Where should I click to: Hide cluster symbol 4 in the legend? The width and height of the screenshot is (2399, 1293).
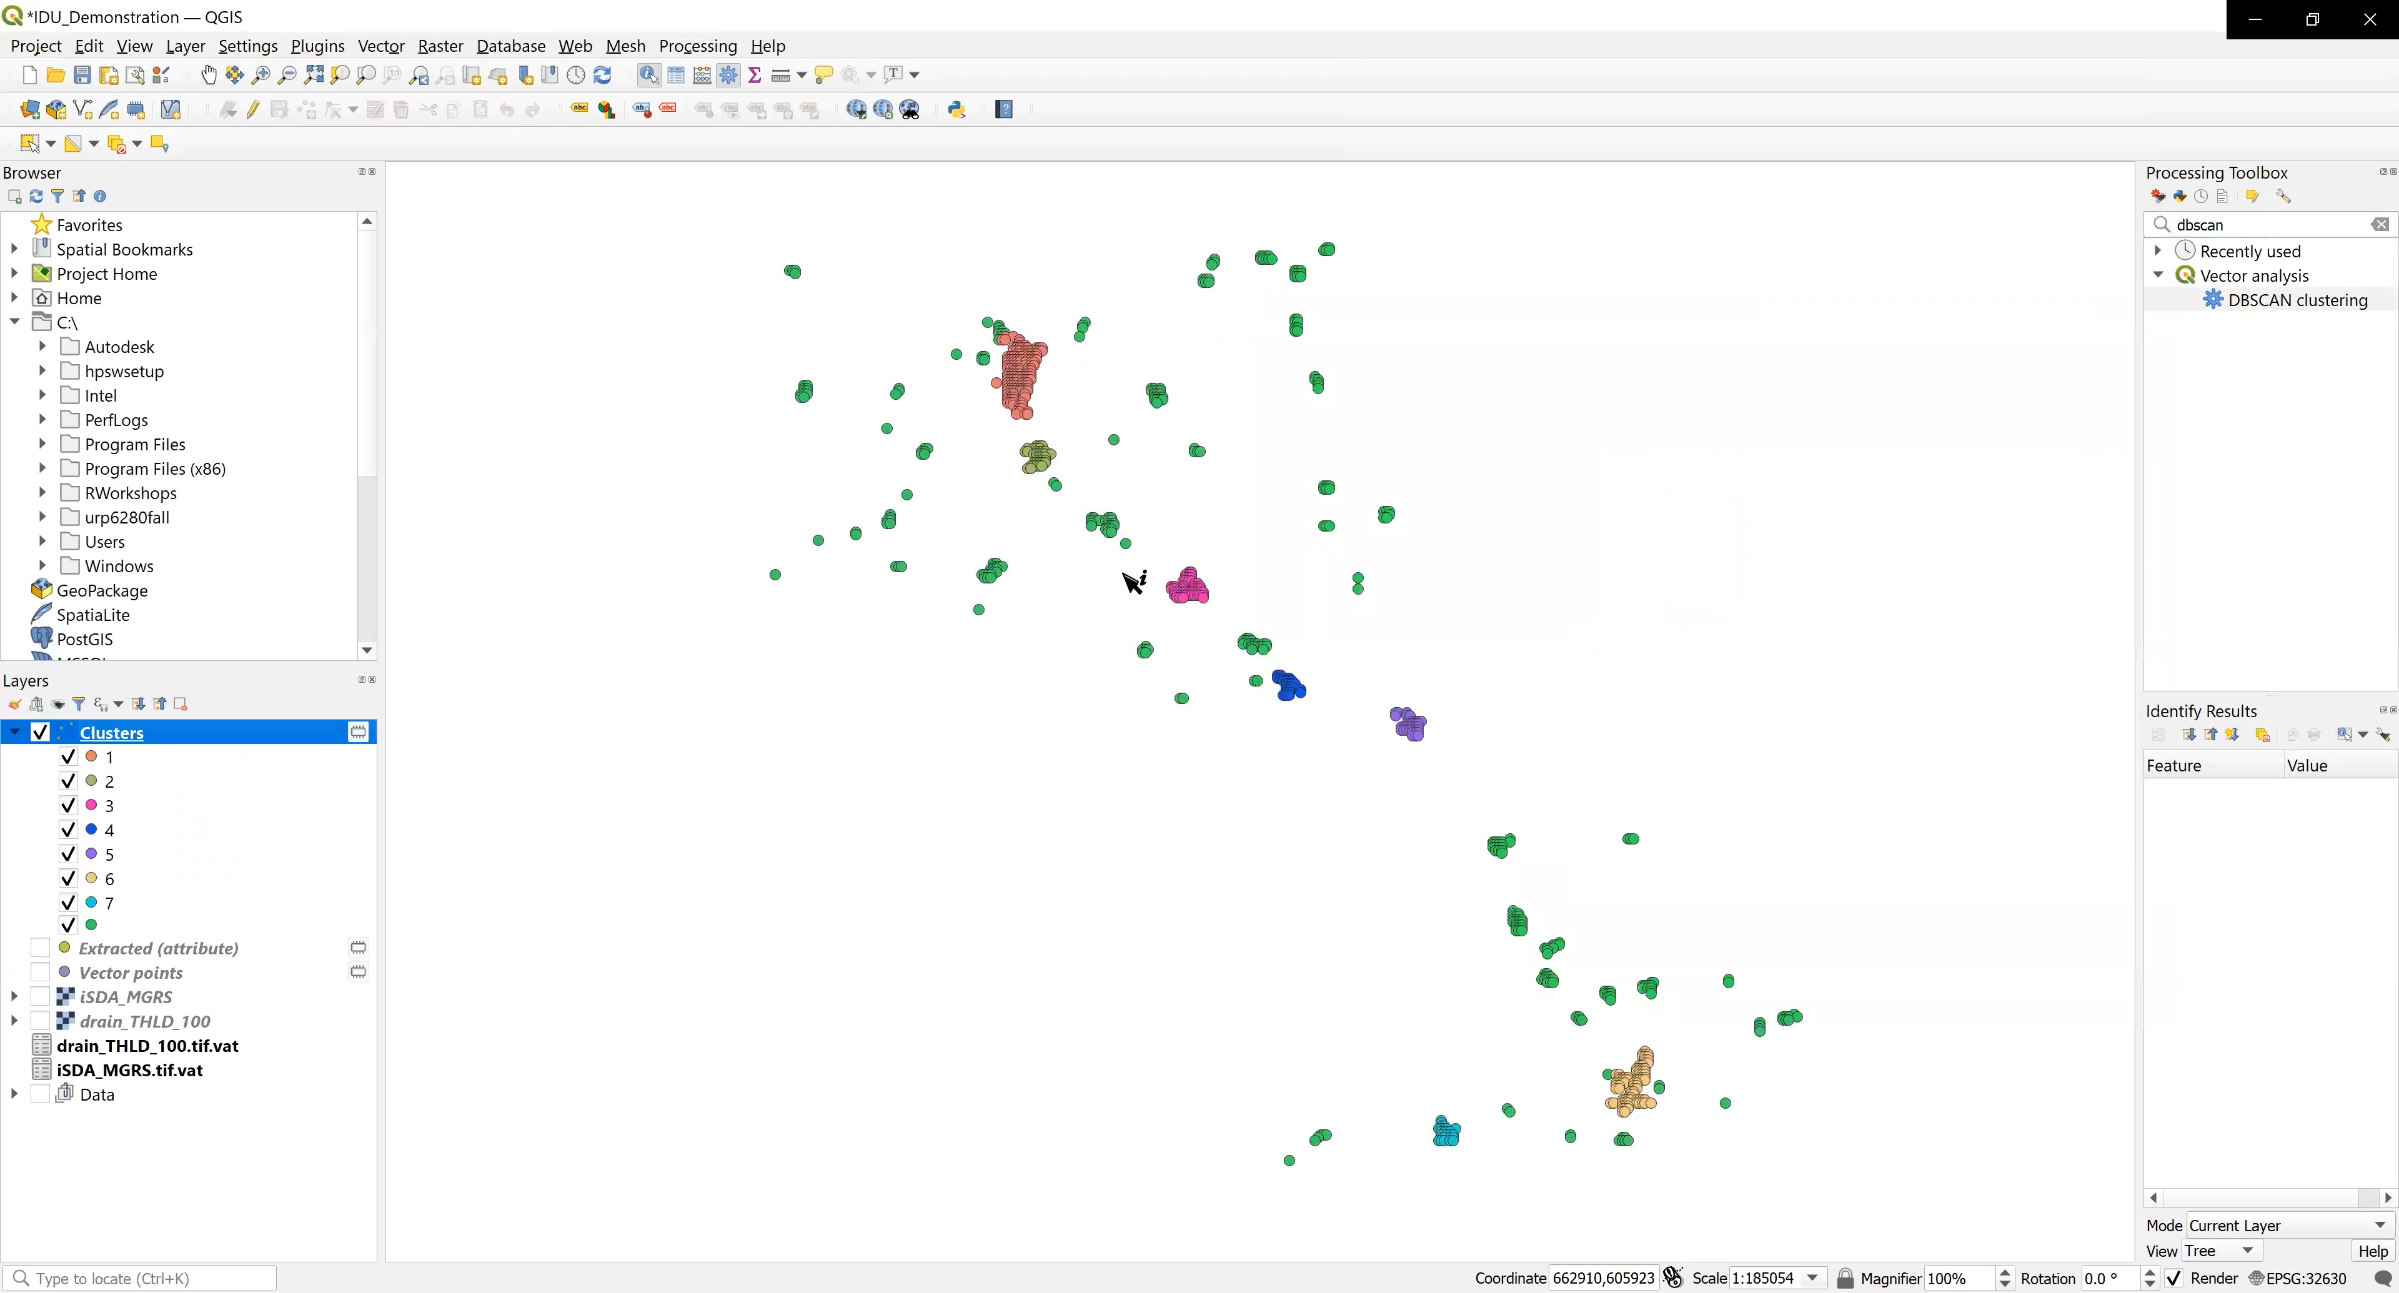67,829
